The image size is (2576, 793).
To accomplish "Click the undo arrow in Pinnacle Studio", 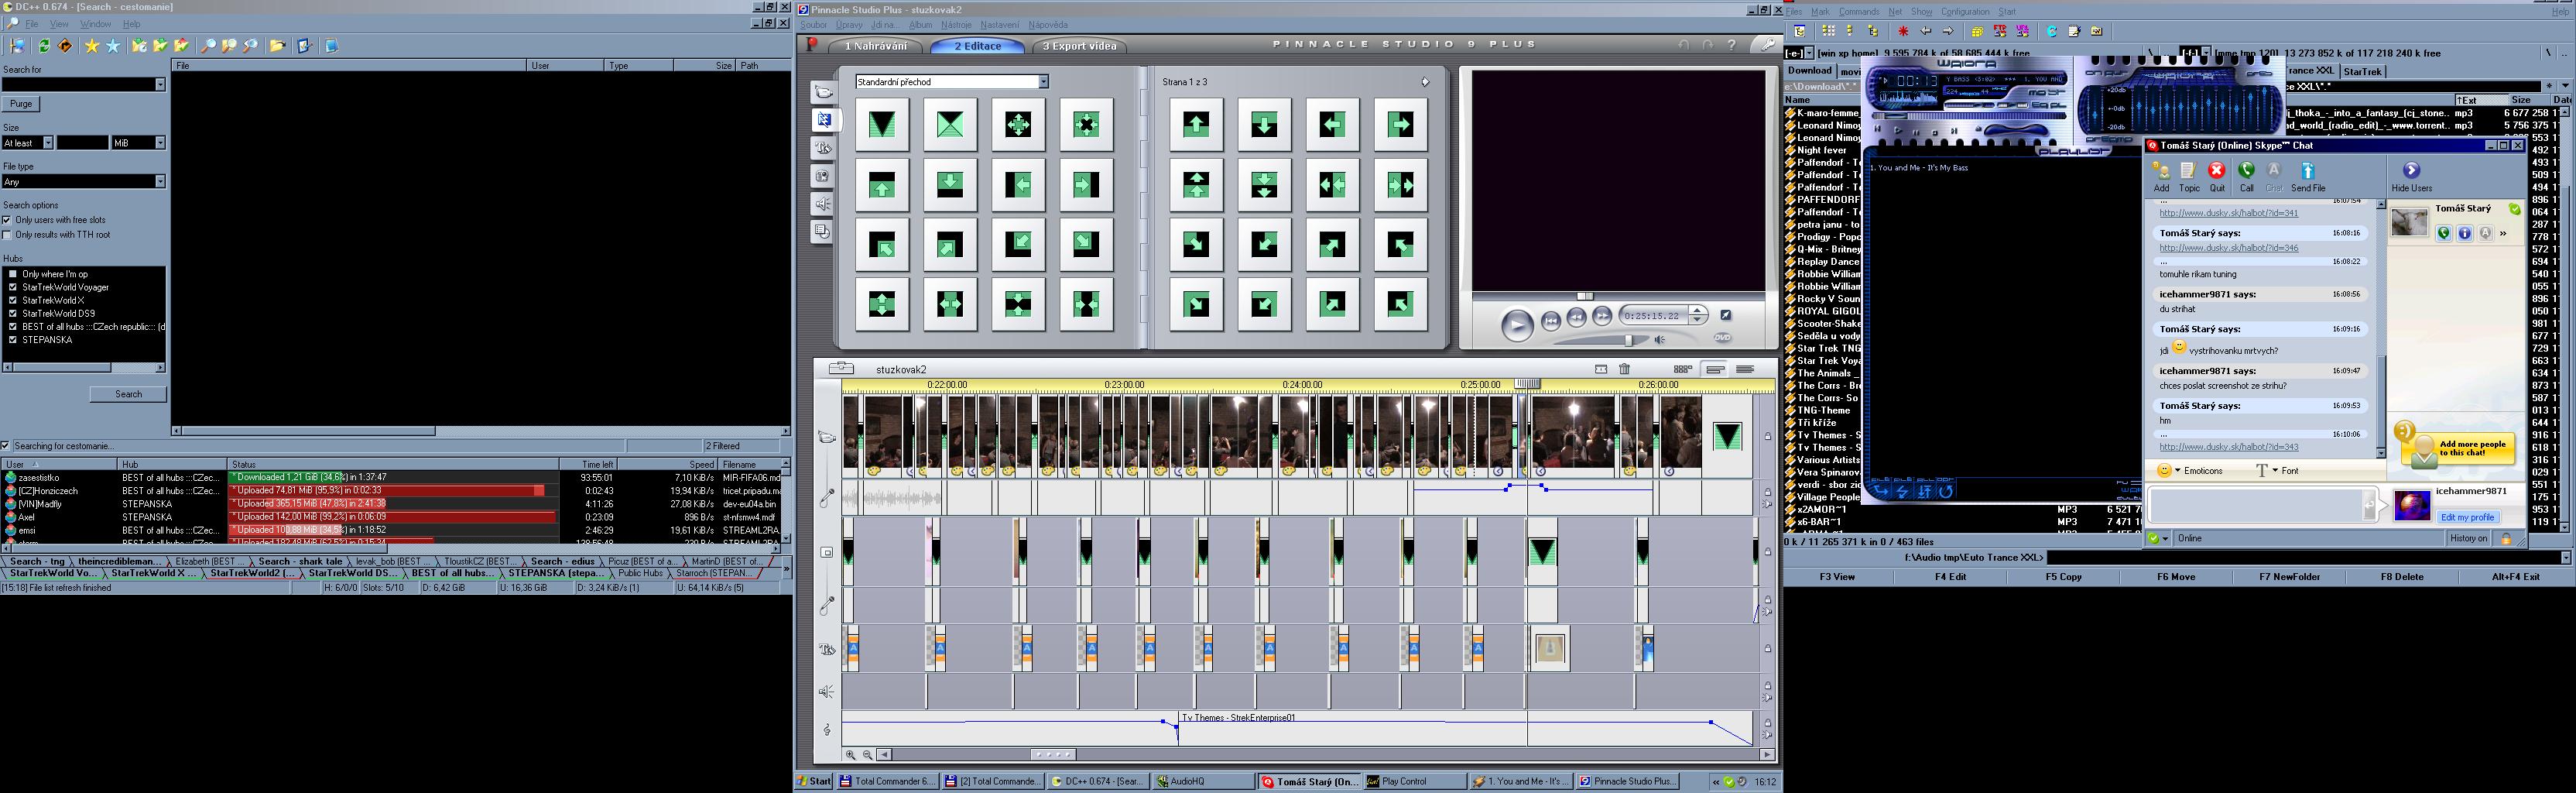I will pyautogui.click(x=1684, y=45).
